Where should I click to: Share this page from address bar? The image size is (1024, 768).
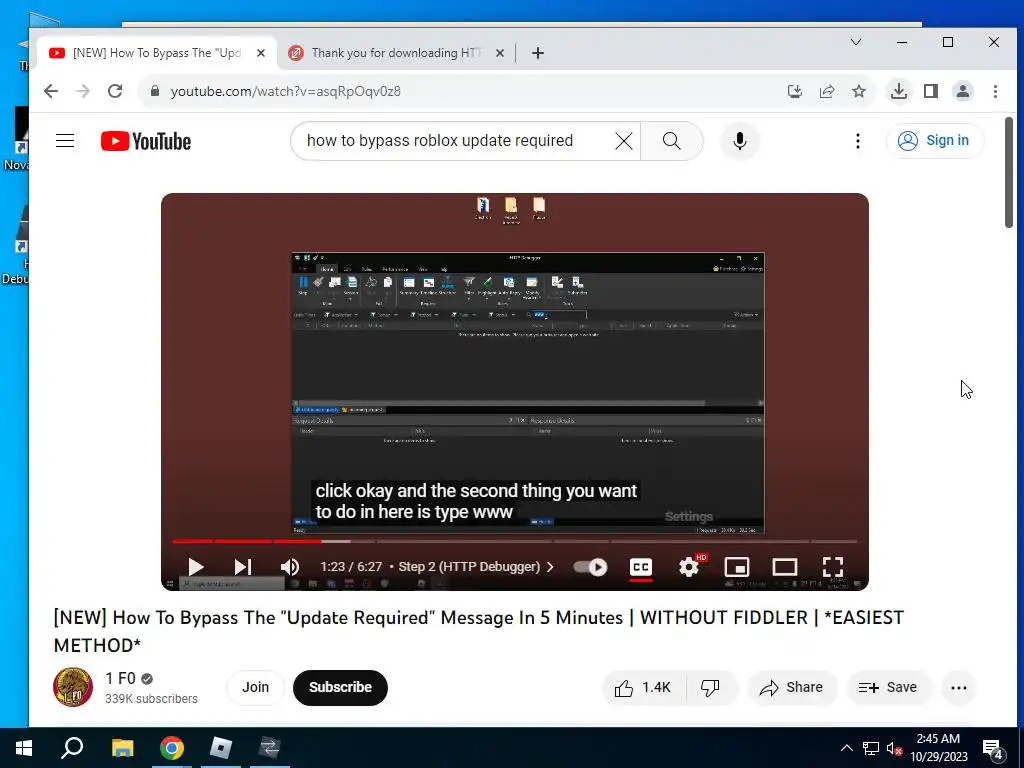(827, 91)
